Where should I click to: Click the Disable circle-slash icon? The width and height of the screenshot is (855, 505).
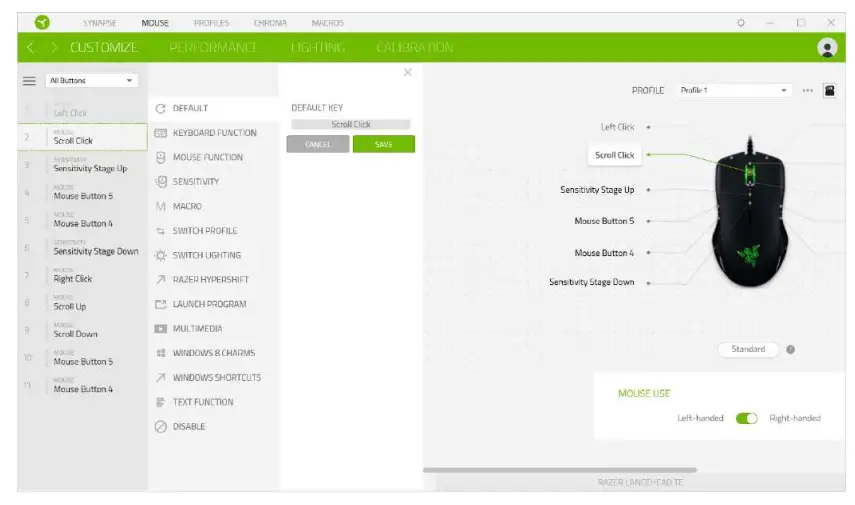point(160,426)
